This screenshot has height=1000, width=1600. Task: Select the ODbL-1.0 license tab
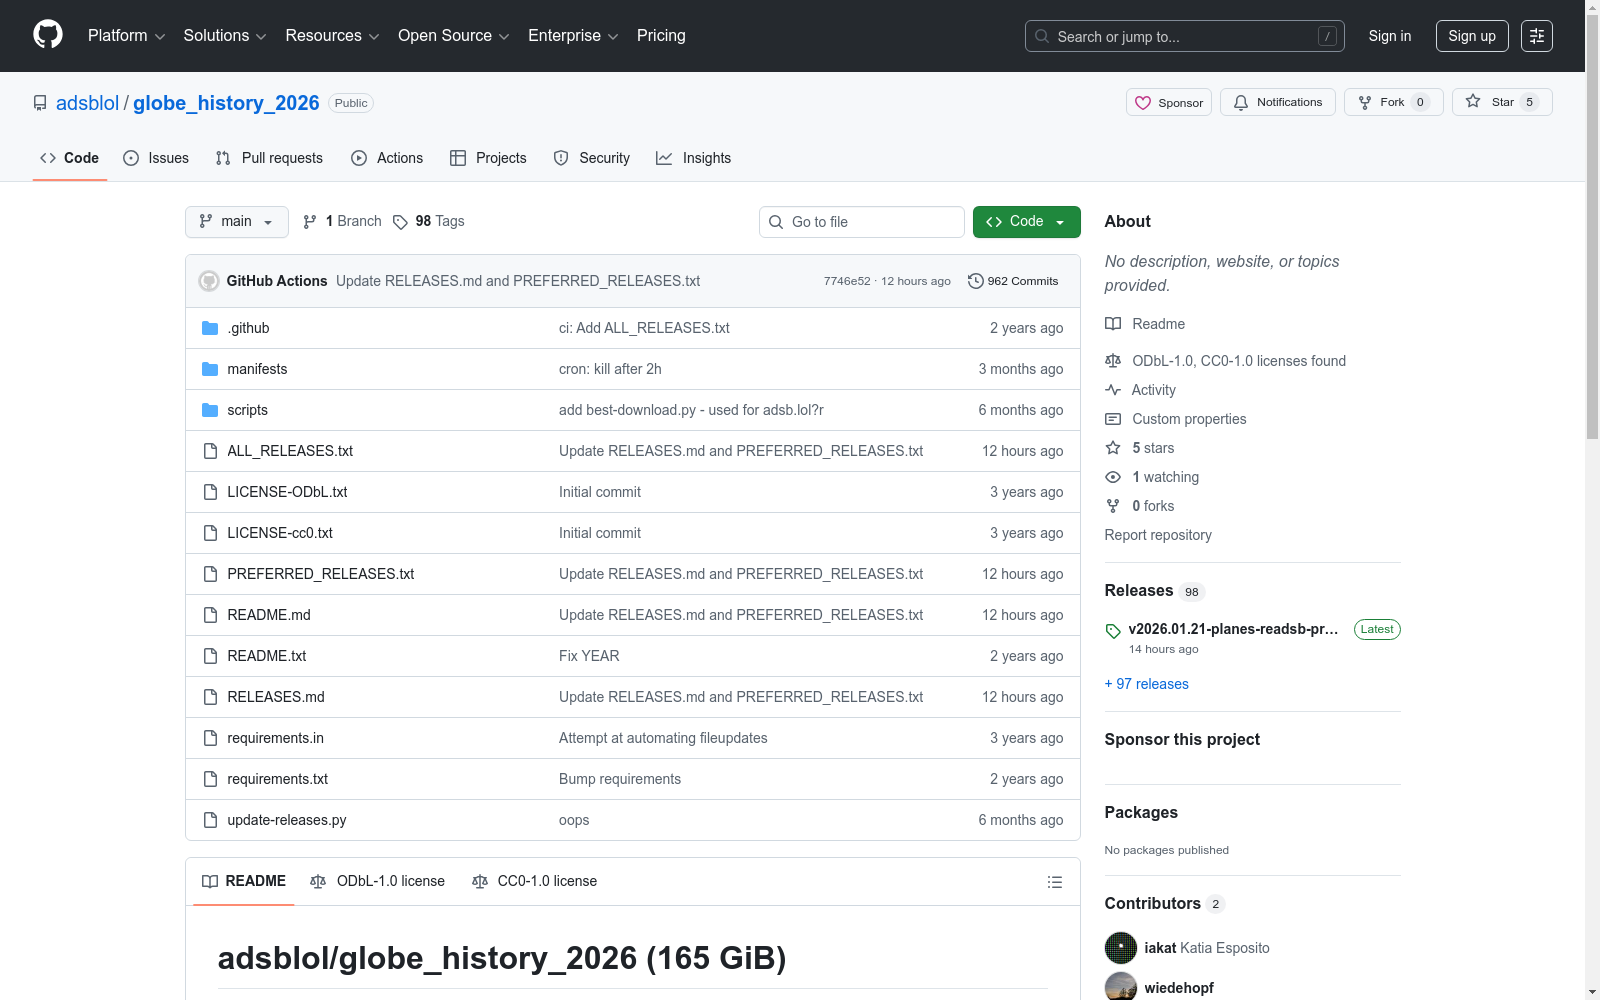click(378, 882)
